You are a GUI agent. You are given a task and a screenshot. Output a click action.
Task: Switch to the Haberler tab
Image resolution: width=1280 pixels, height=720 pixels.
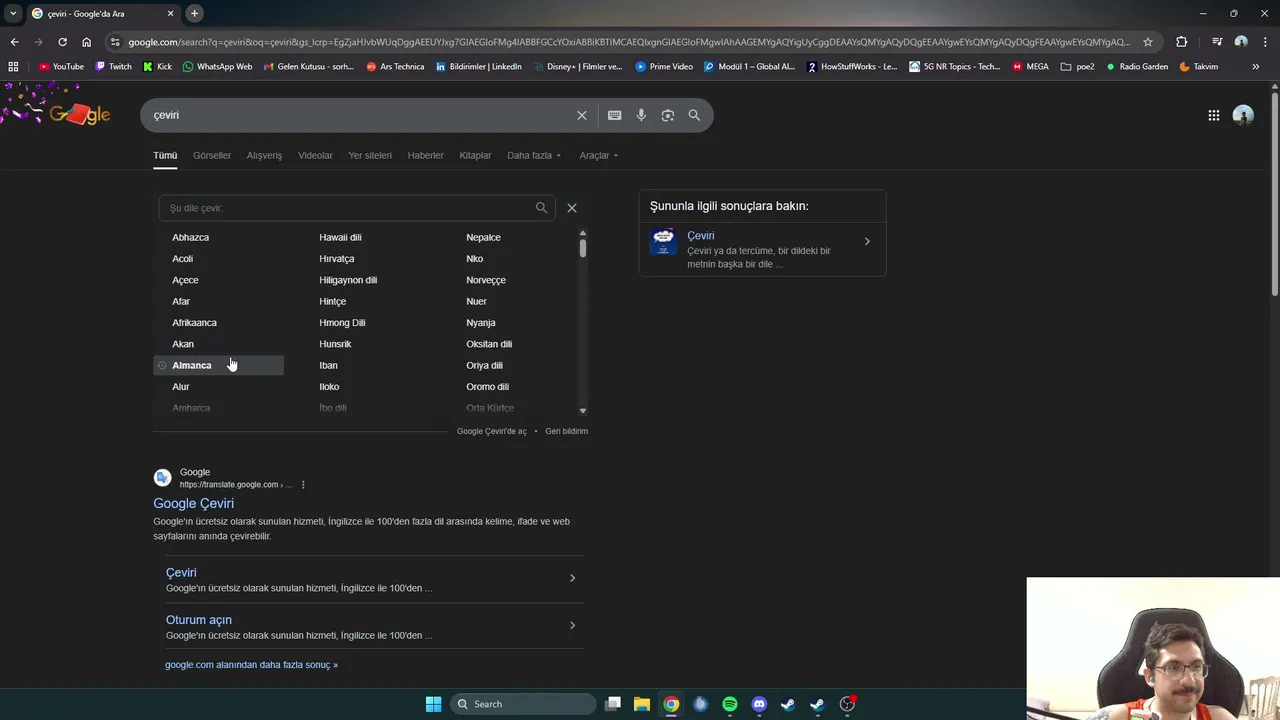[x=425, y=155]
